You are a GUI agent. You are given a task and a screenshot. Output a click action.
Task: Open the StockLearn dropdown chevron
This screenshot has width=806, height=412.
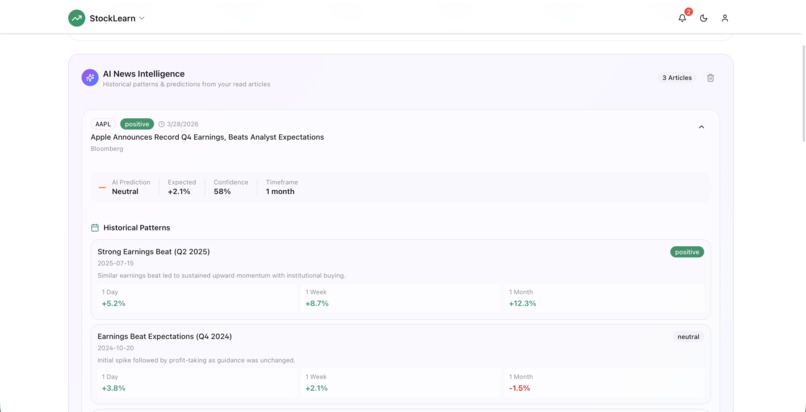pos(142,18)
